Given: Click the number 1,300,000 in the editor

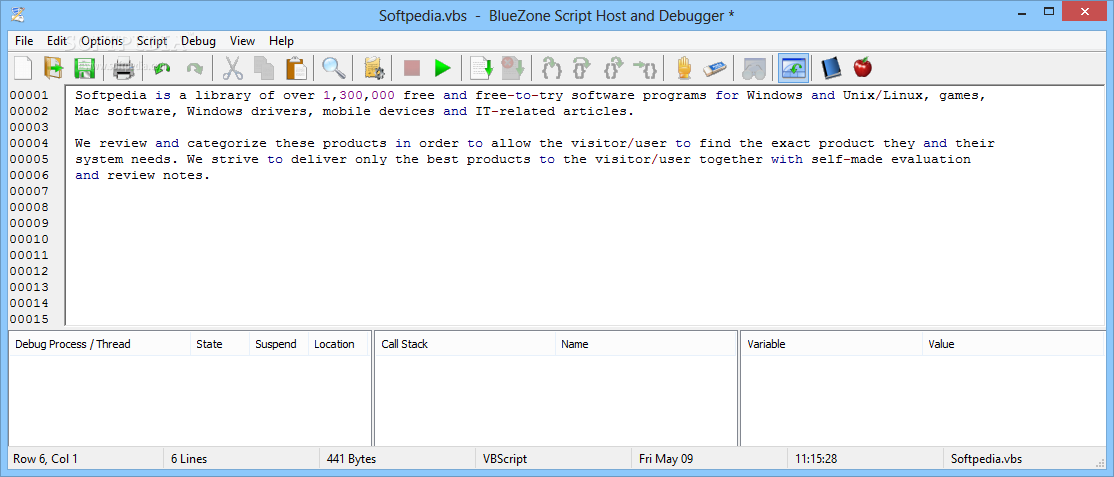Looking at the screenshot, I should click(359, 95).
